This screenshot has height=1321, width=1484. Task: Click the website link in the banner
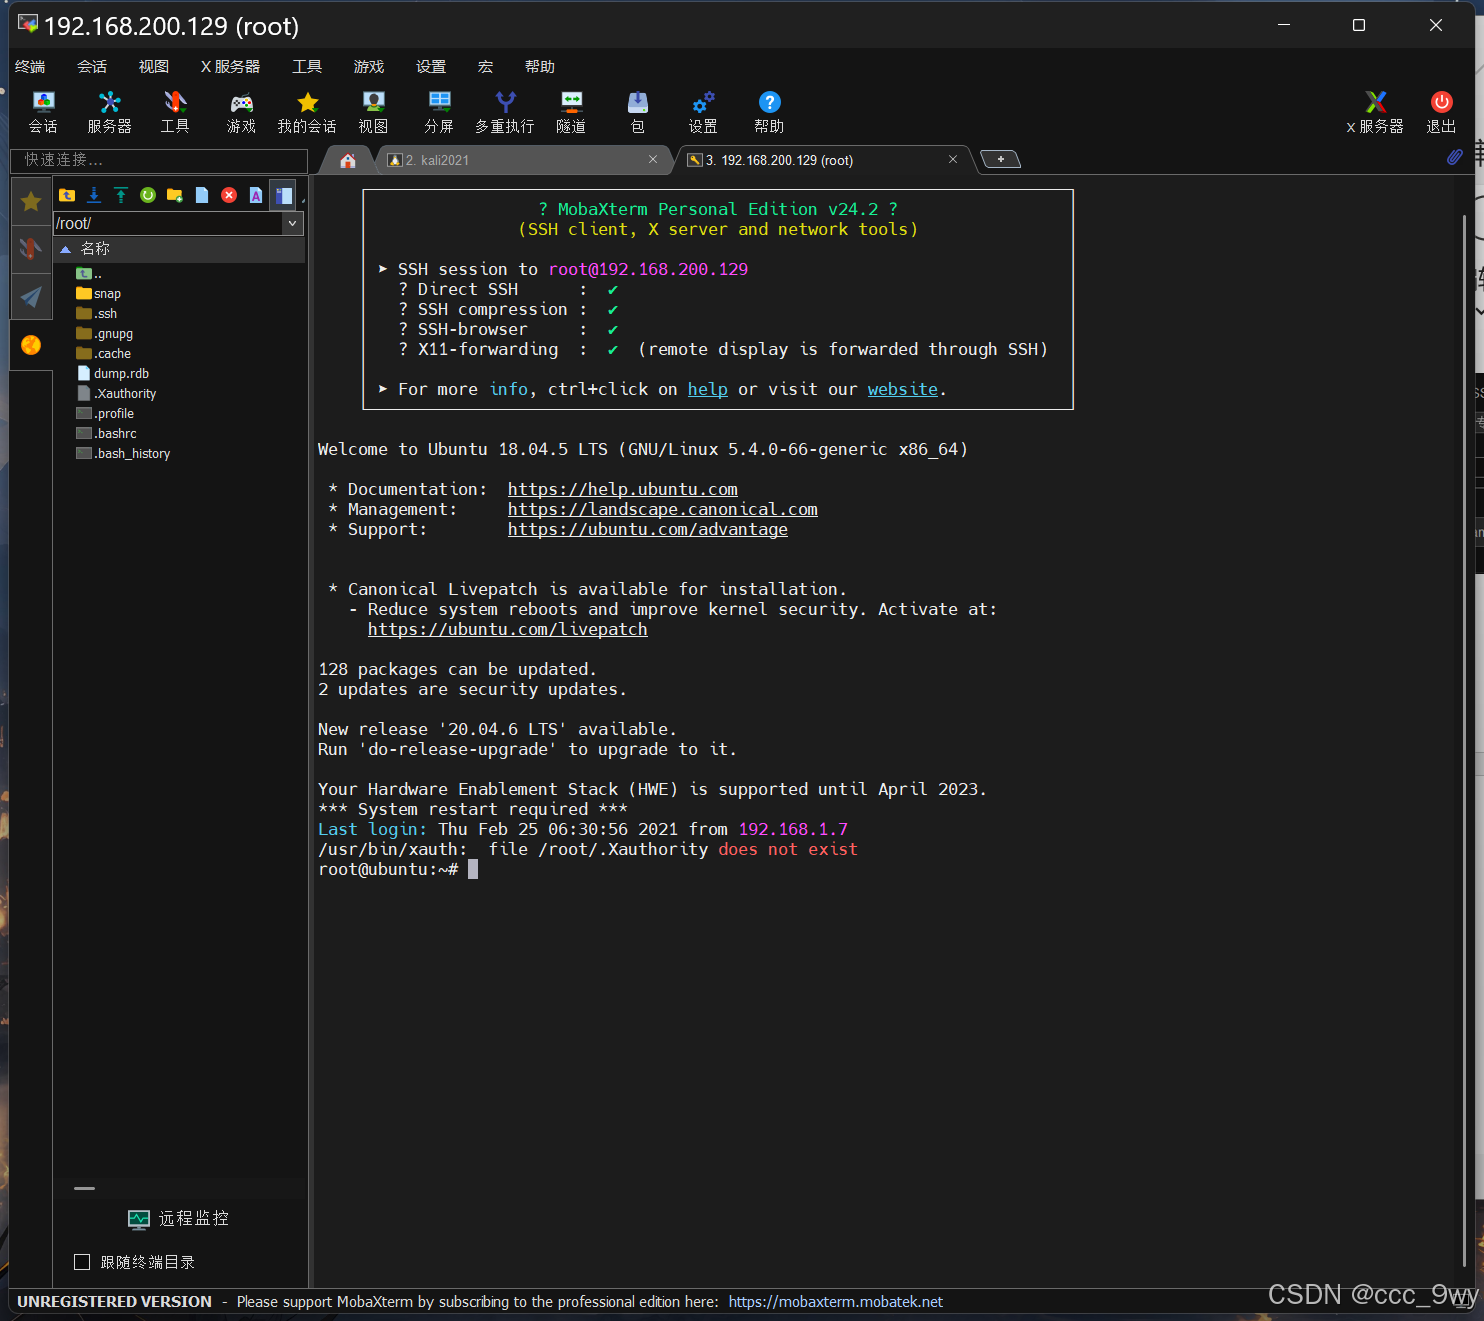tap(902, 389)
